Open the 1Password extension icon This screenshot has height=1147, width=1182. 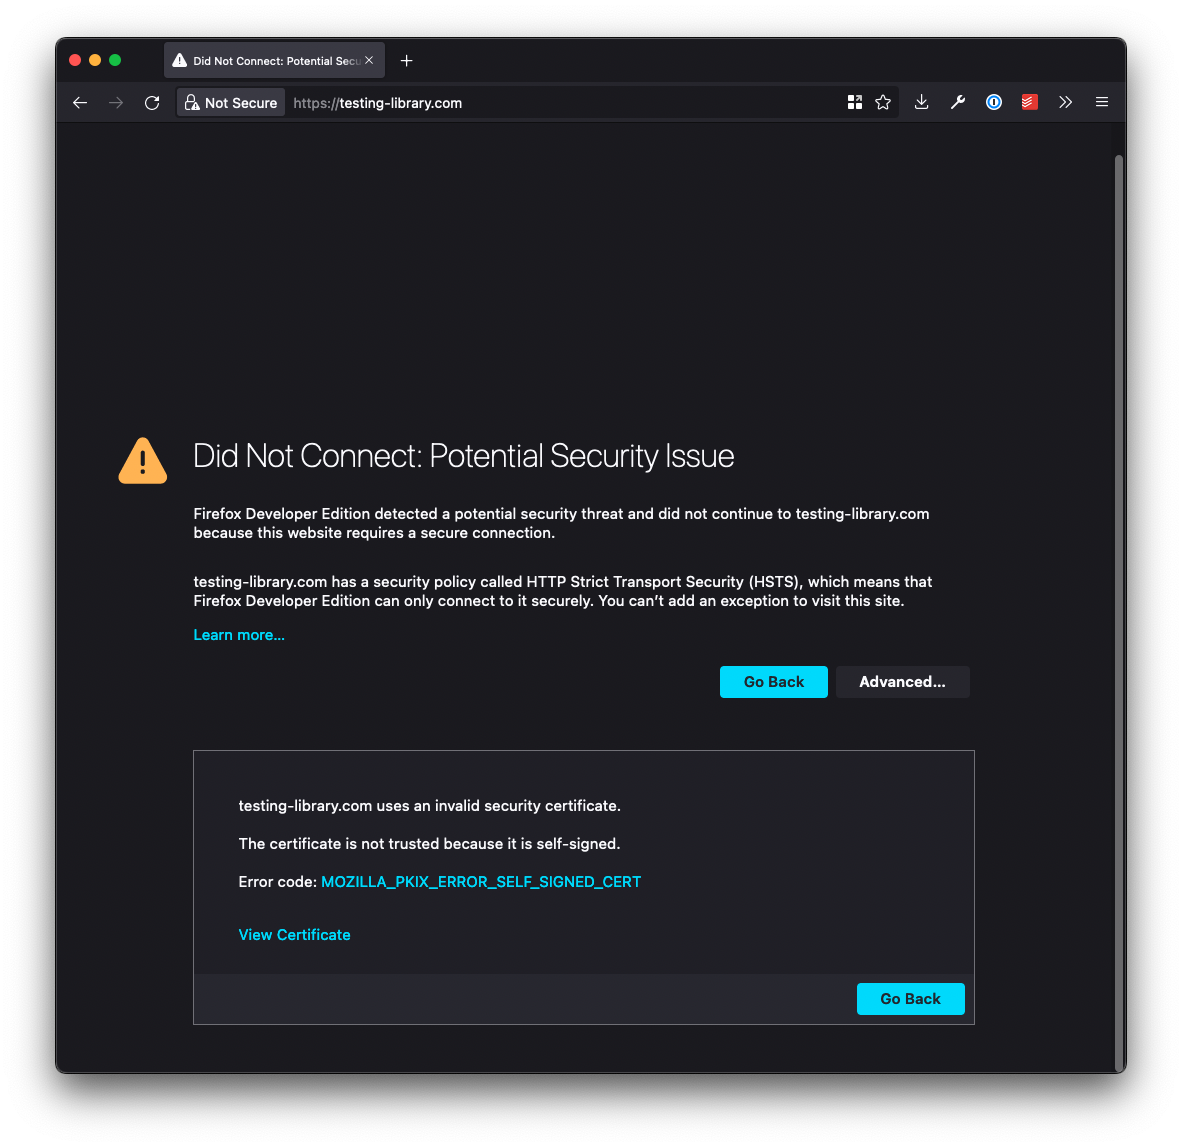coord(993,102)
